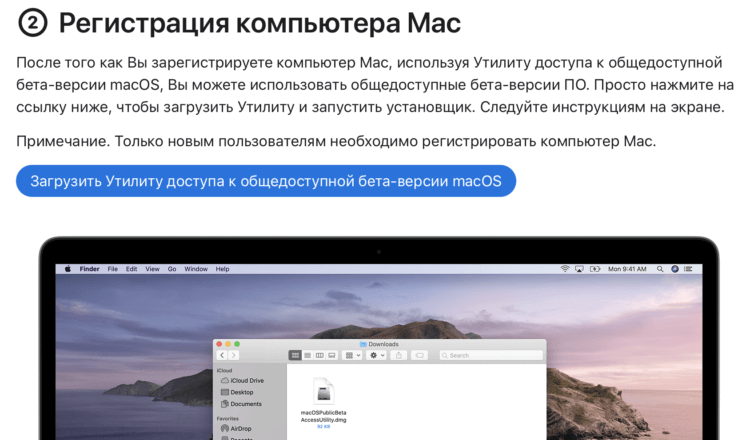Click the Share button in the Finder toolbar
Viewport: 750px width, 440px height.
click(x=398, y=355)
